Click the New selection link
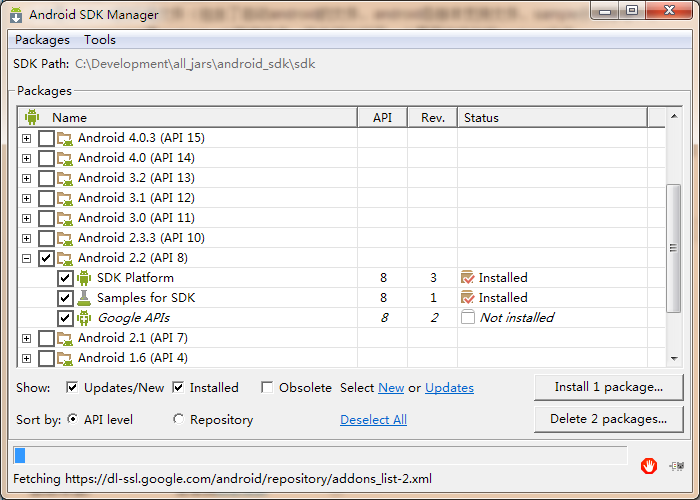The image size is (700, 500). pos(391,388)
